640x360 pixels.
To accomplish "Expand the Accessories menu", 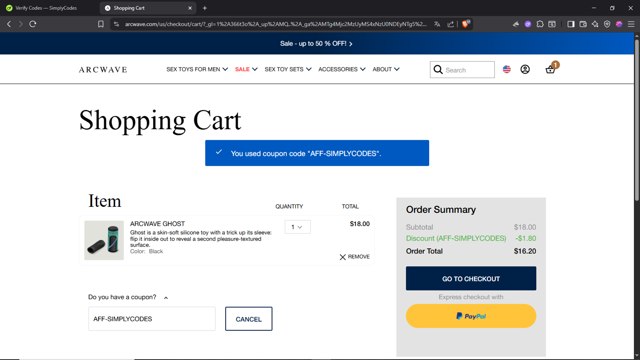I will [342, 69].
